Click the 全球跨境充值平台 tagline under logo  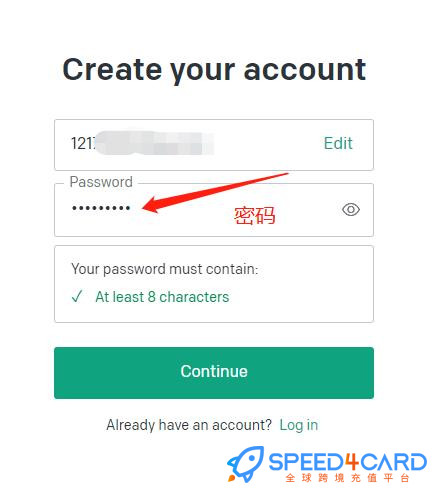[347, 478]
